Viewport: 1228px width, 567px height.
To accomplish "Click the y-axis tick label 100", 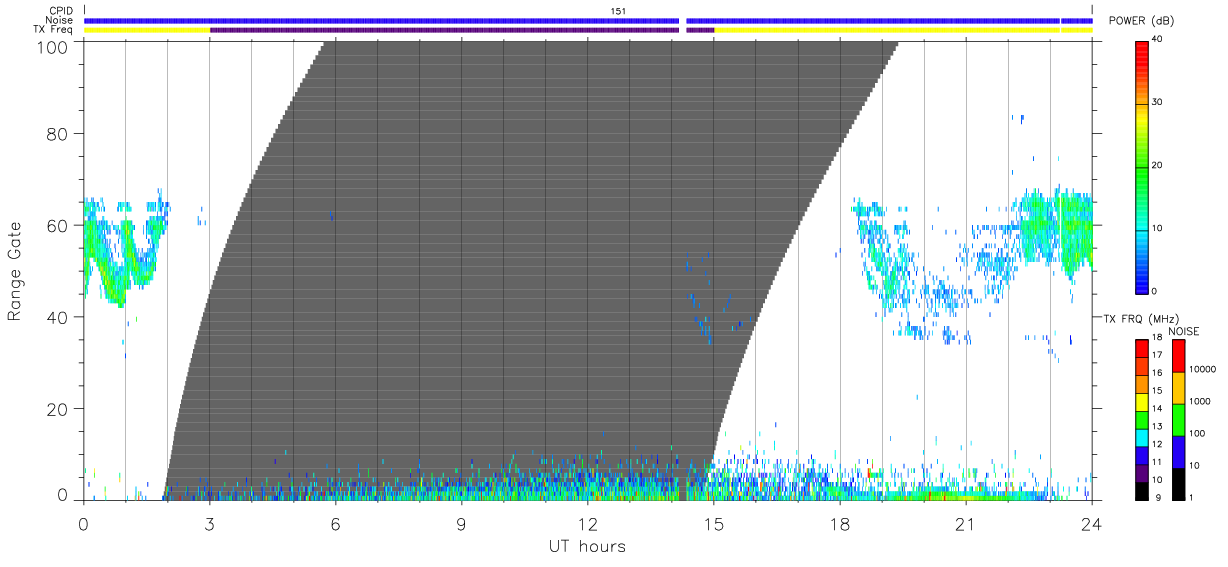I will [50, 47].
